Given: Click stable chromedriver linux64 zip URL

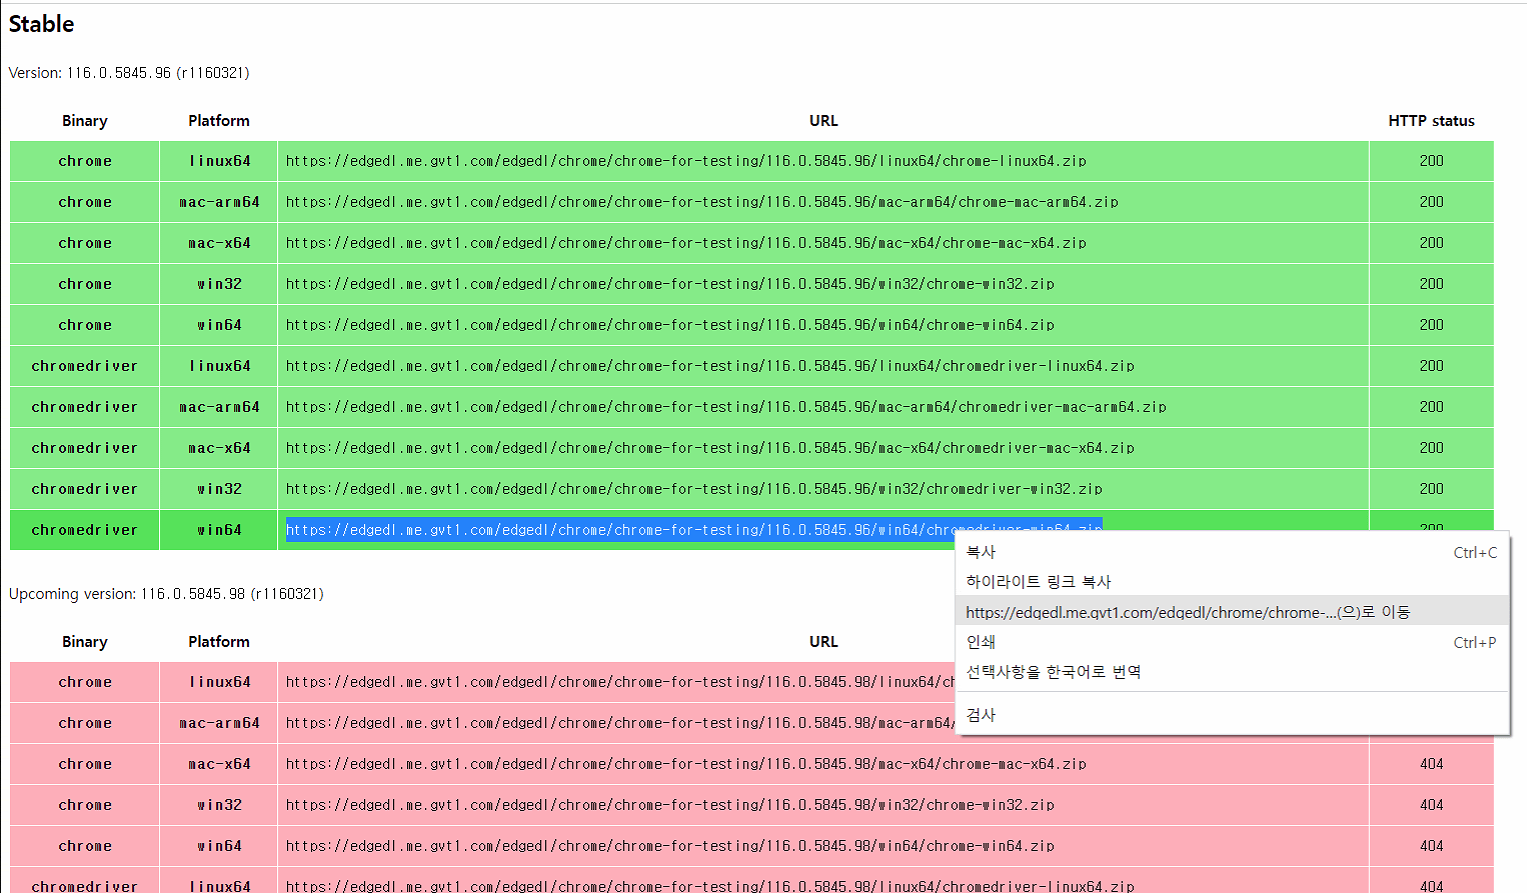Looking at the screenshot, I should pyautogui.click(x=709, y=366).
